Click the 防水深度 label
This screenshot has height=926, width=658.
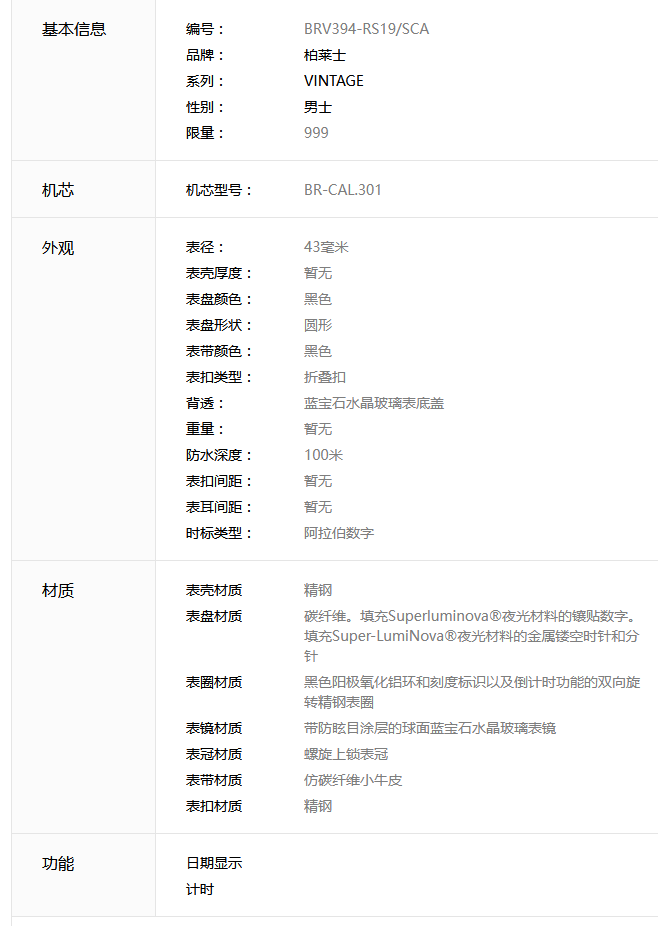[219, 455]
